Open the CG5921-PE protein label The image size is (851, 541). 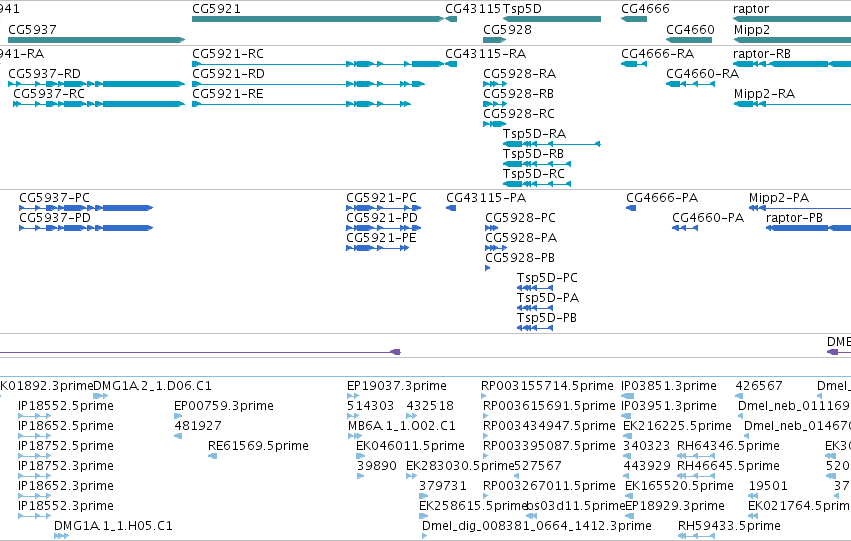point(382,238)
